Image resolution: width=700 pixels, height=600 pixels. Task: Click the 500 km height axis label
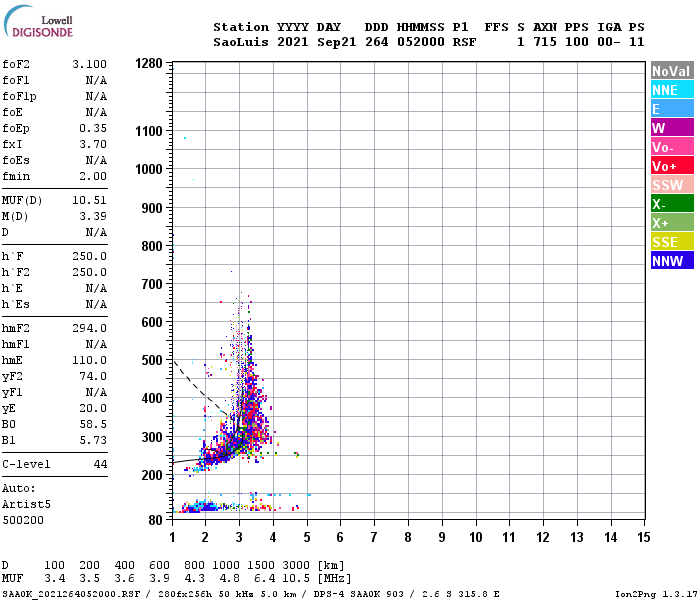pos(152,360)
